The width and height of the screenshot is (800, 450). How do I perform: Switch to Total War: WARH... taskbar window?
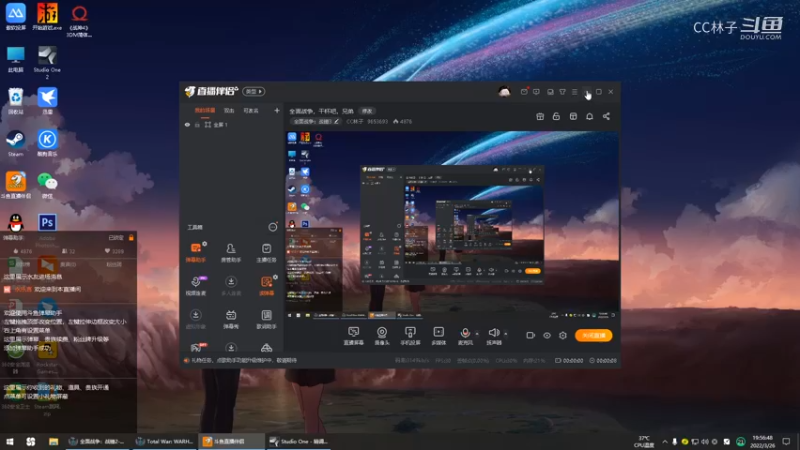pos(164,441)
